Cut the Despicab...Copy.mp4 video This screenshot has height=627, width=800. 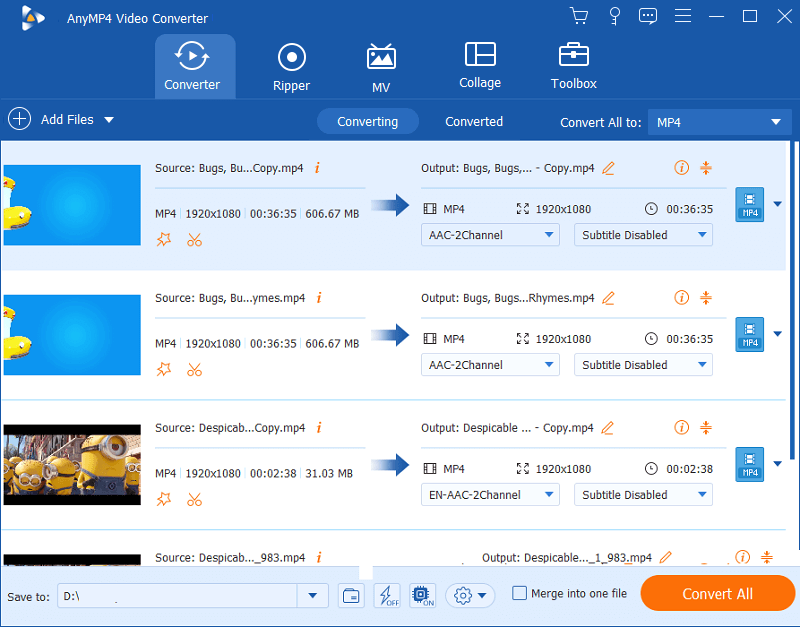[x=194, y=499]
